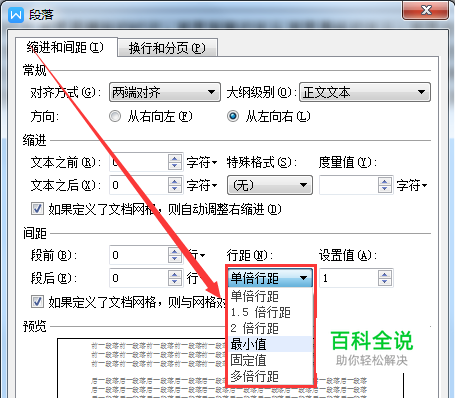Click the WPS Writer icon in title bar
The height and width of the screenshot is (398, 455).
tap(16, 15)
